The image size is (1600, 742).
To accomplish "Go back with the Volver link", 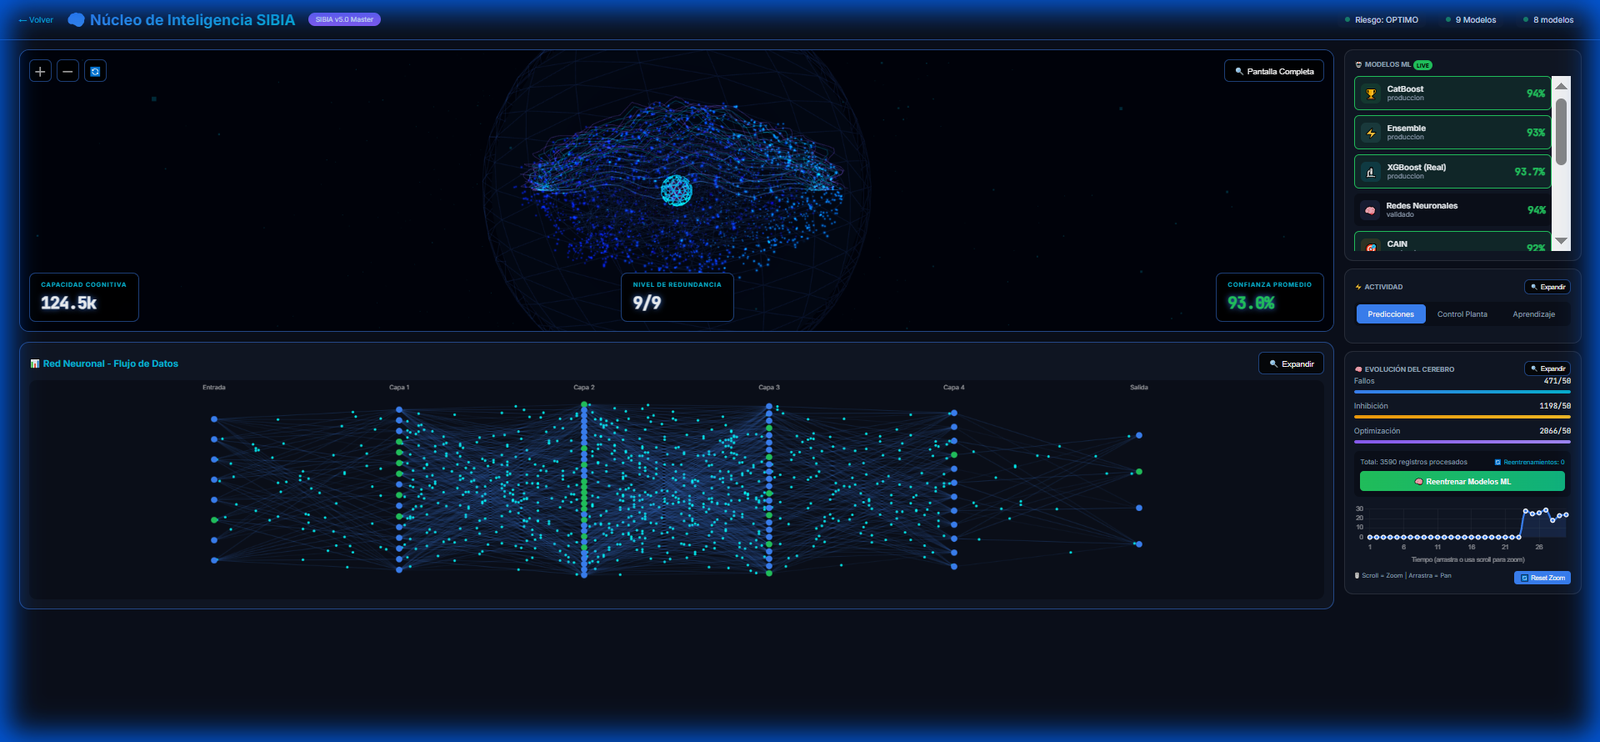I will [36, 20].
